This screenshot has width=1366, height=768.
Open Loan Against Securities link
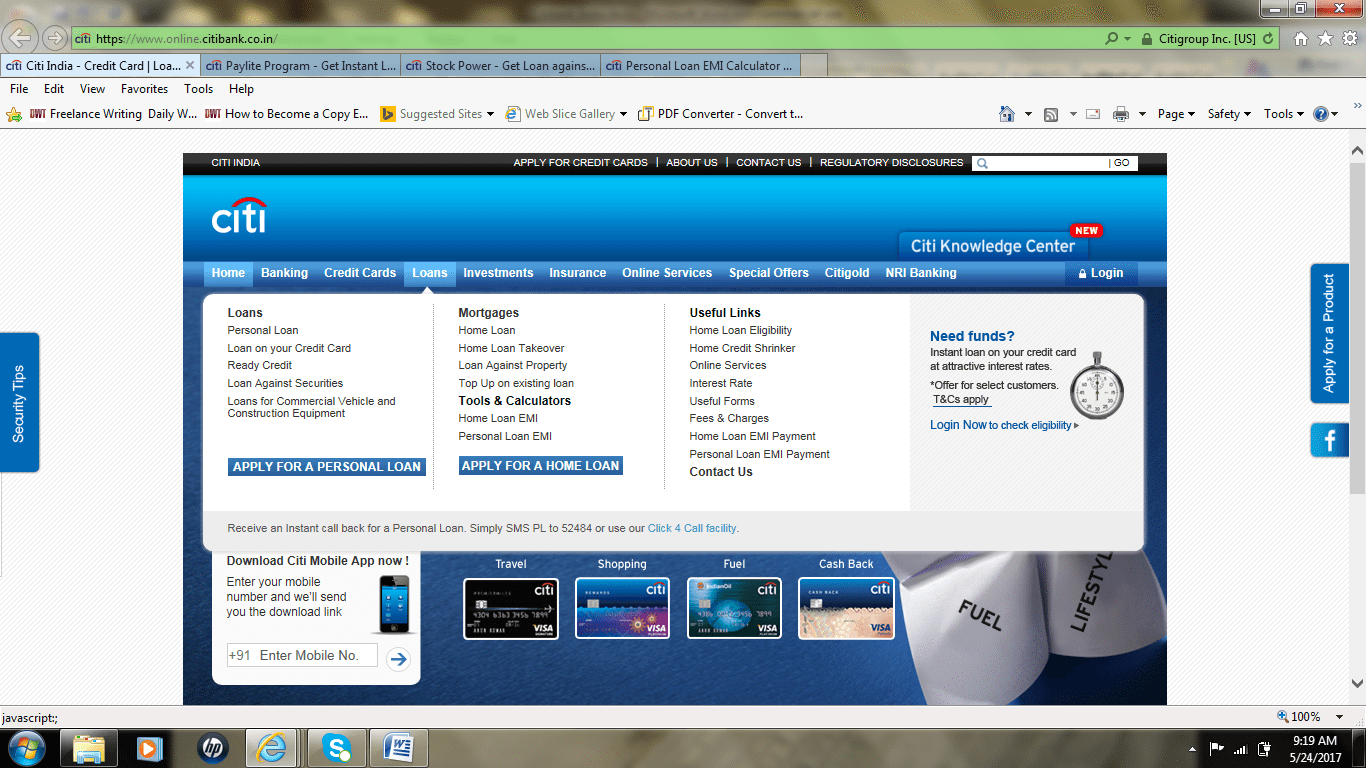[285, 383]
